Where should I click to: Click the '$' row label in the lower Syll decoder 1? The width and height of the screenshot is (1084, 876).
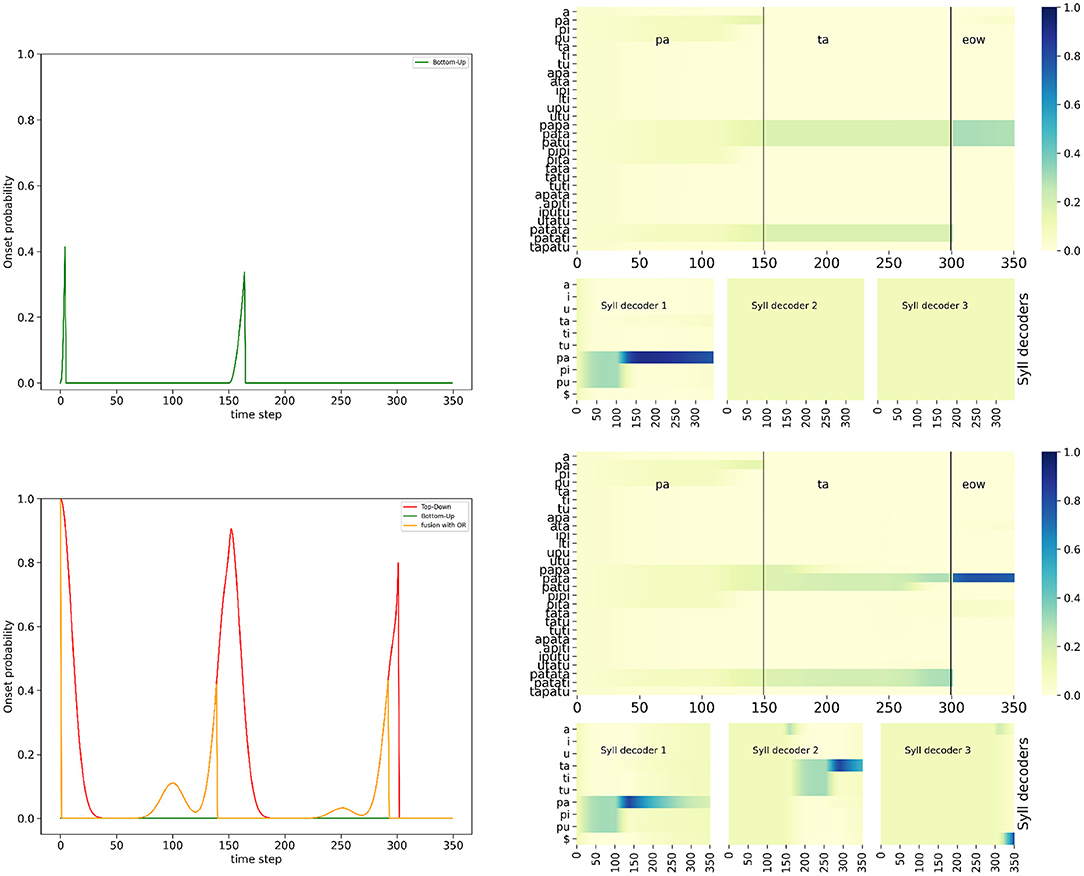[x=566, y=839]
